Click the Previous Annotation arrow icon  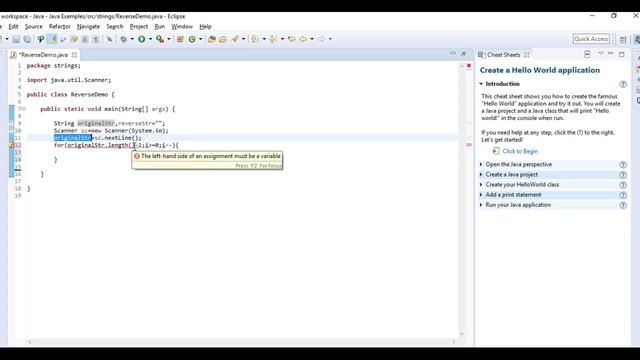click(273, 39)
